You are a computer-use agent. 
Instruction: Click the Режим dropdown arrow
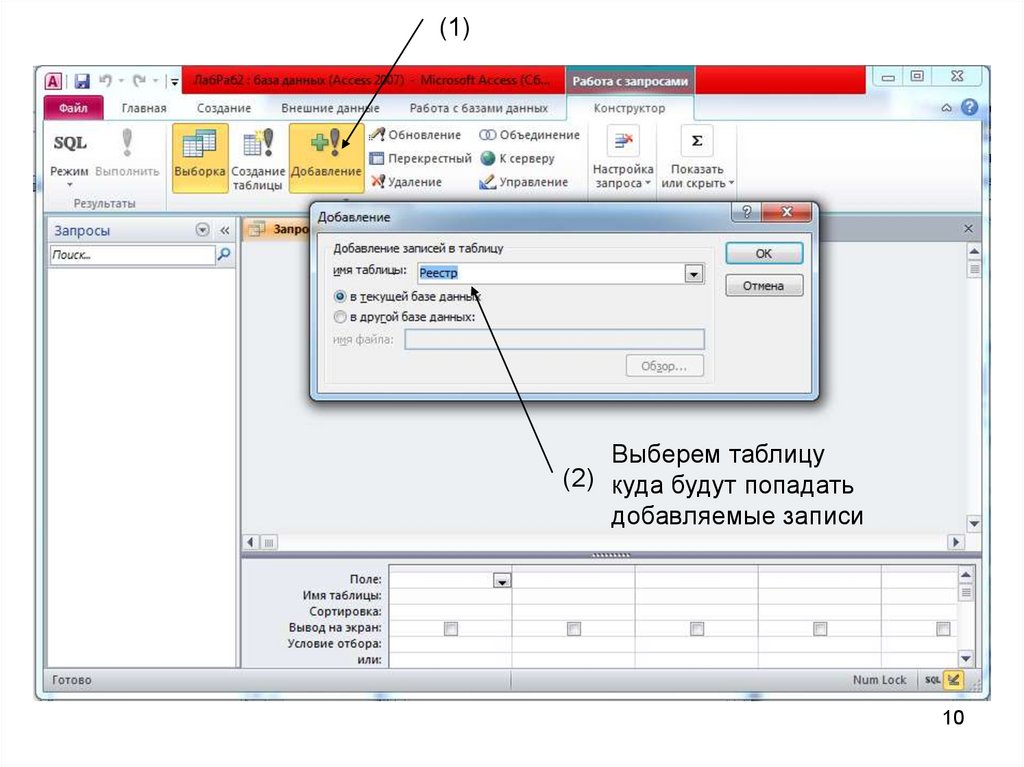tap(69, 185)
